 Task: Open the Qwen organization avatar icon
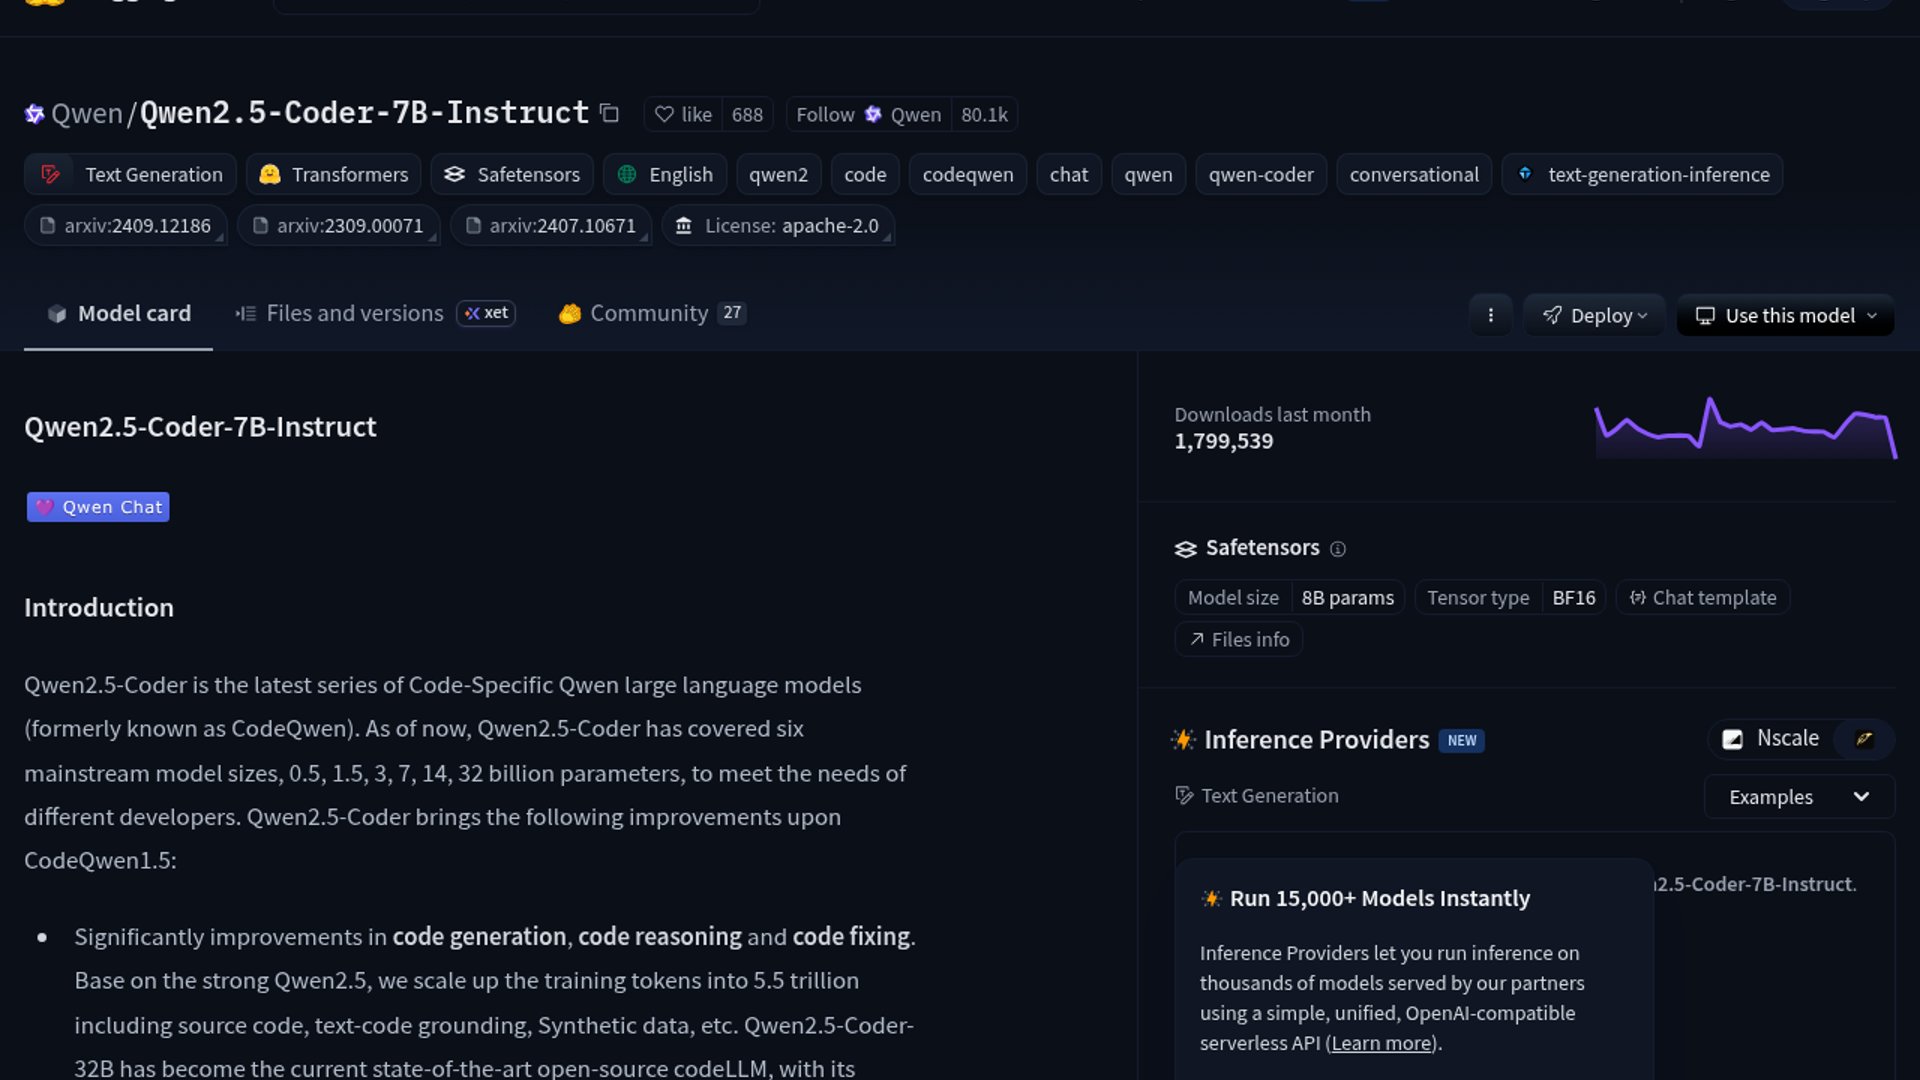coord(35,114)
